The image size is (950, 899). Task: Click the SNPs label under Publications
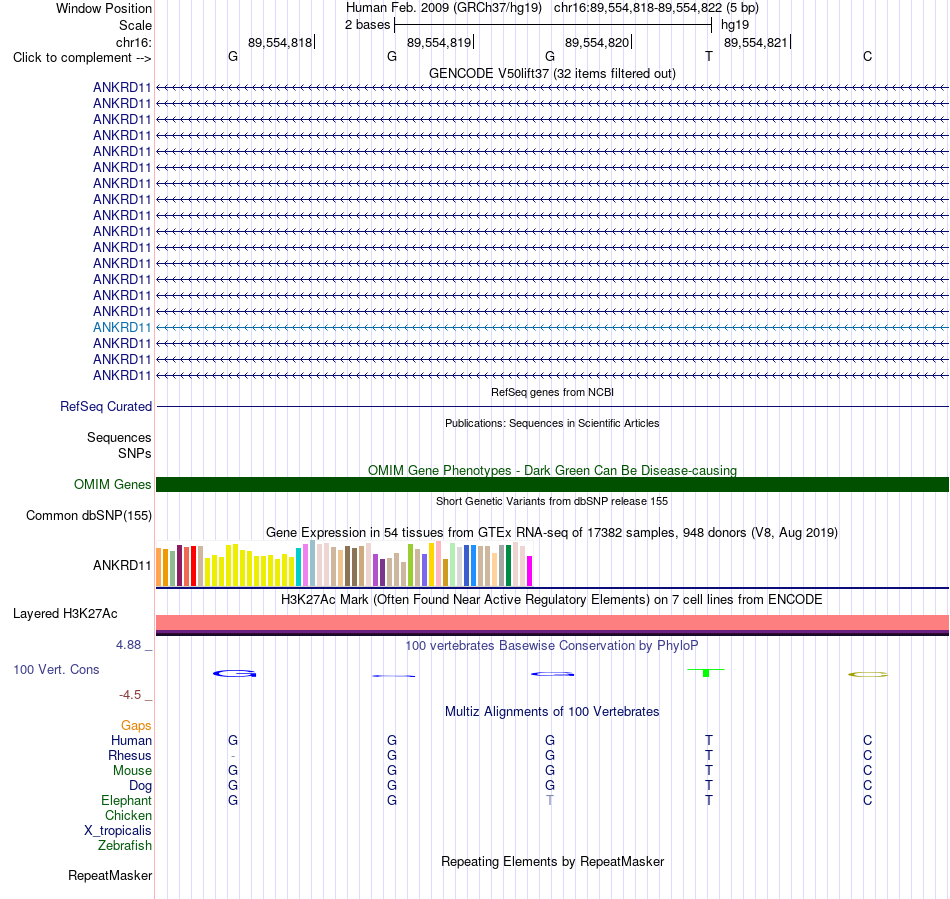(135, 453)
